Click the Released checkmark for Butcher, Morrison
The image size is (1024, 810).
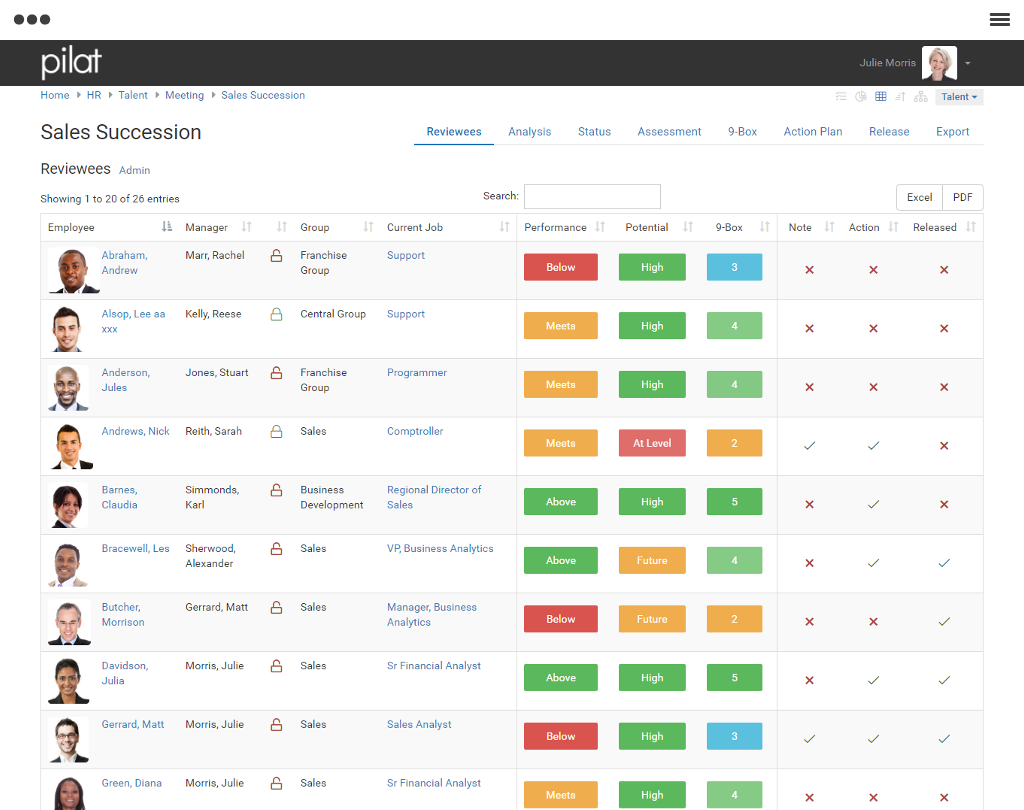click(943, 619)
